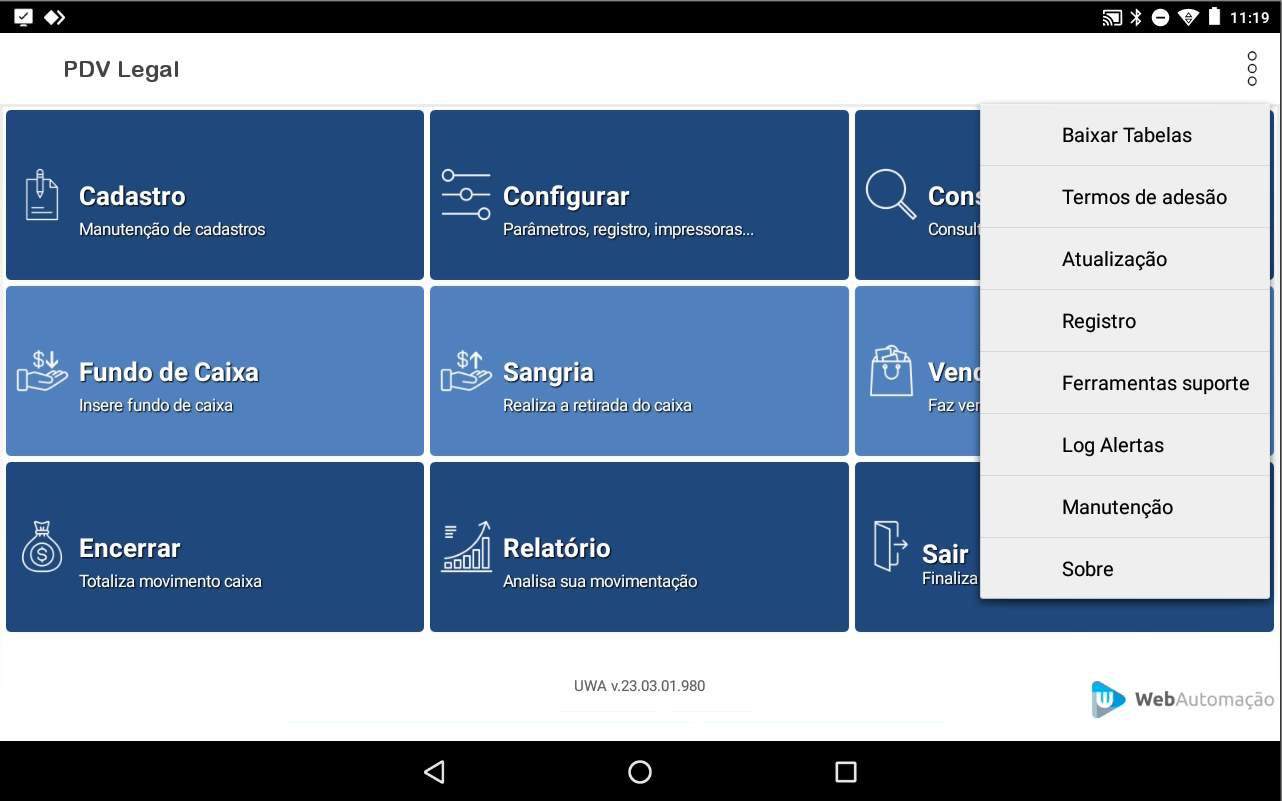
Task: Select Manutenção in the dropdown menu
Action: pyautogui.click(x=1117, y=507)
